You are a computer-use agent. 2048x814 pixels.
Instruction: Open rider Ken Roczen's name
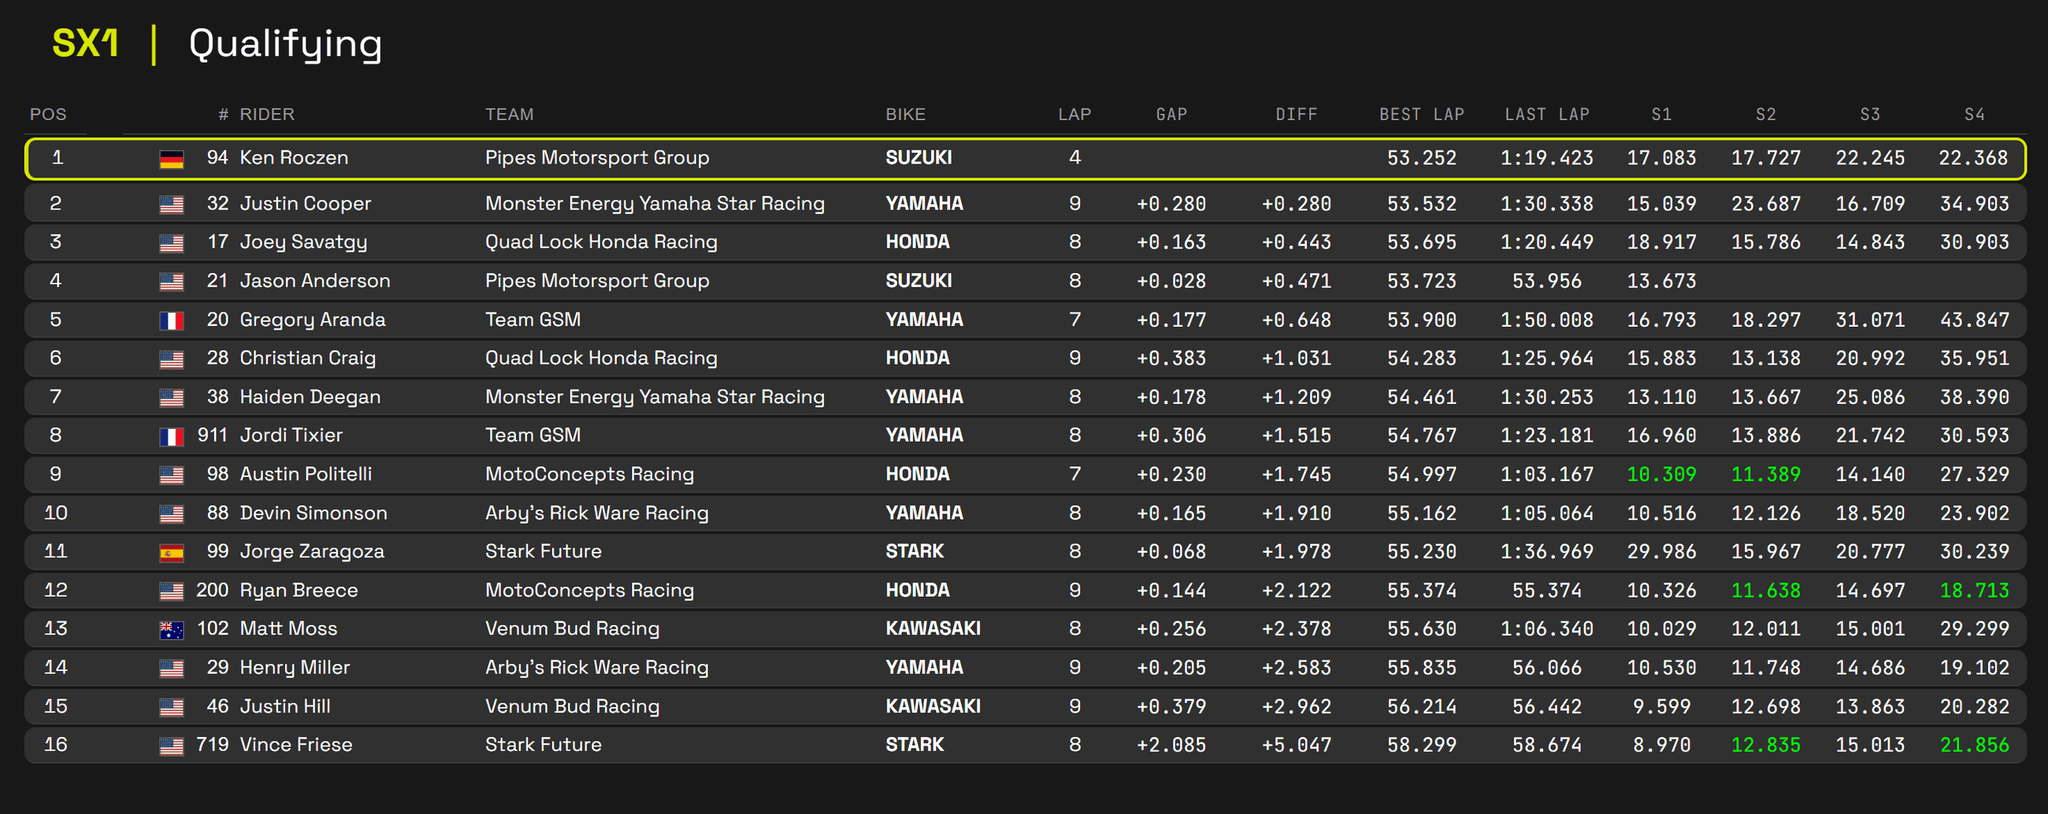294,158
